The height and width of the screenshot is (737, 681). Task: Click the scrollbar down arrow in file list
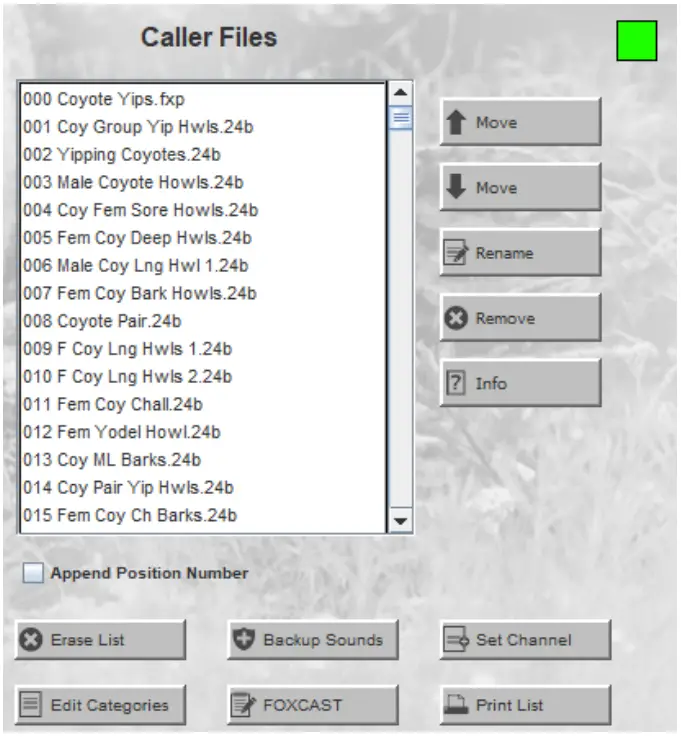click(x=400, y=521)
